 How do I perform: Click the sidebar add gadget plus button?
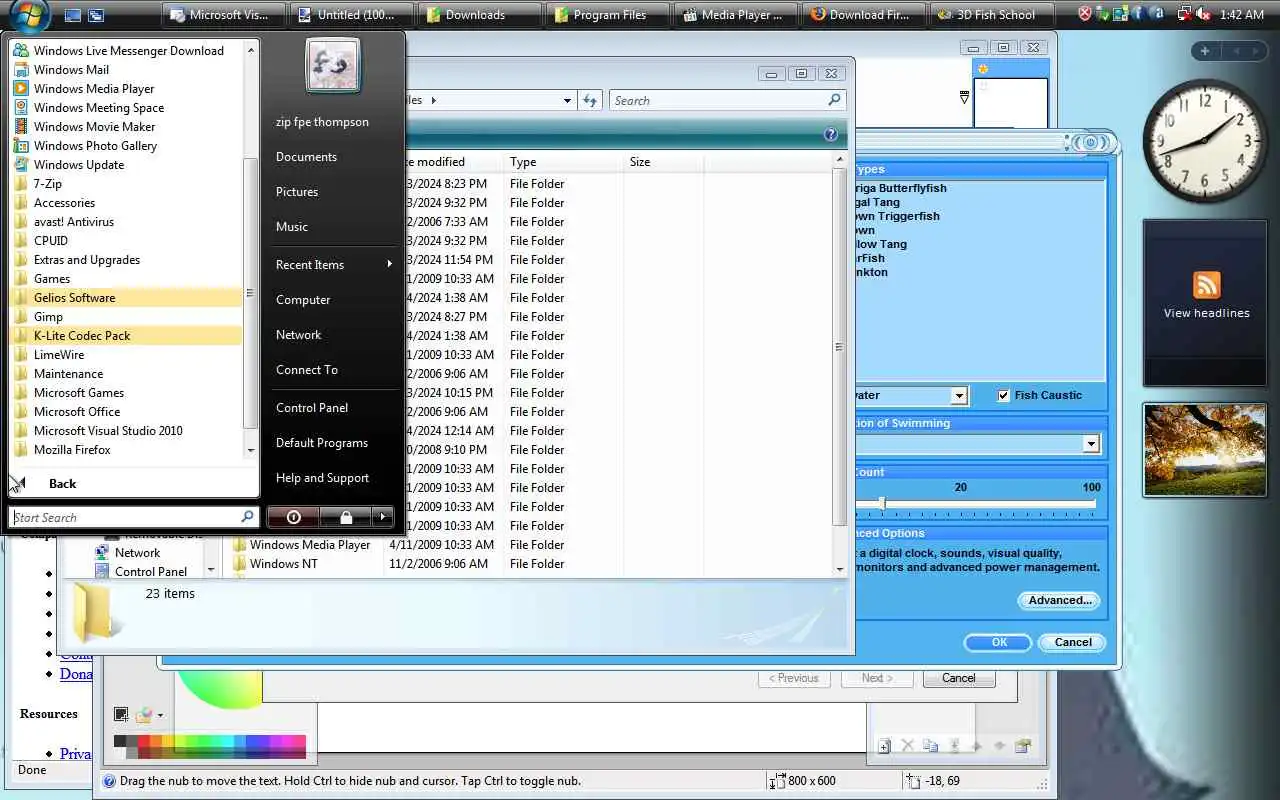click(1205, 51)
